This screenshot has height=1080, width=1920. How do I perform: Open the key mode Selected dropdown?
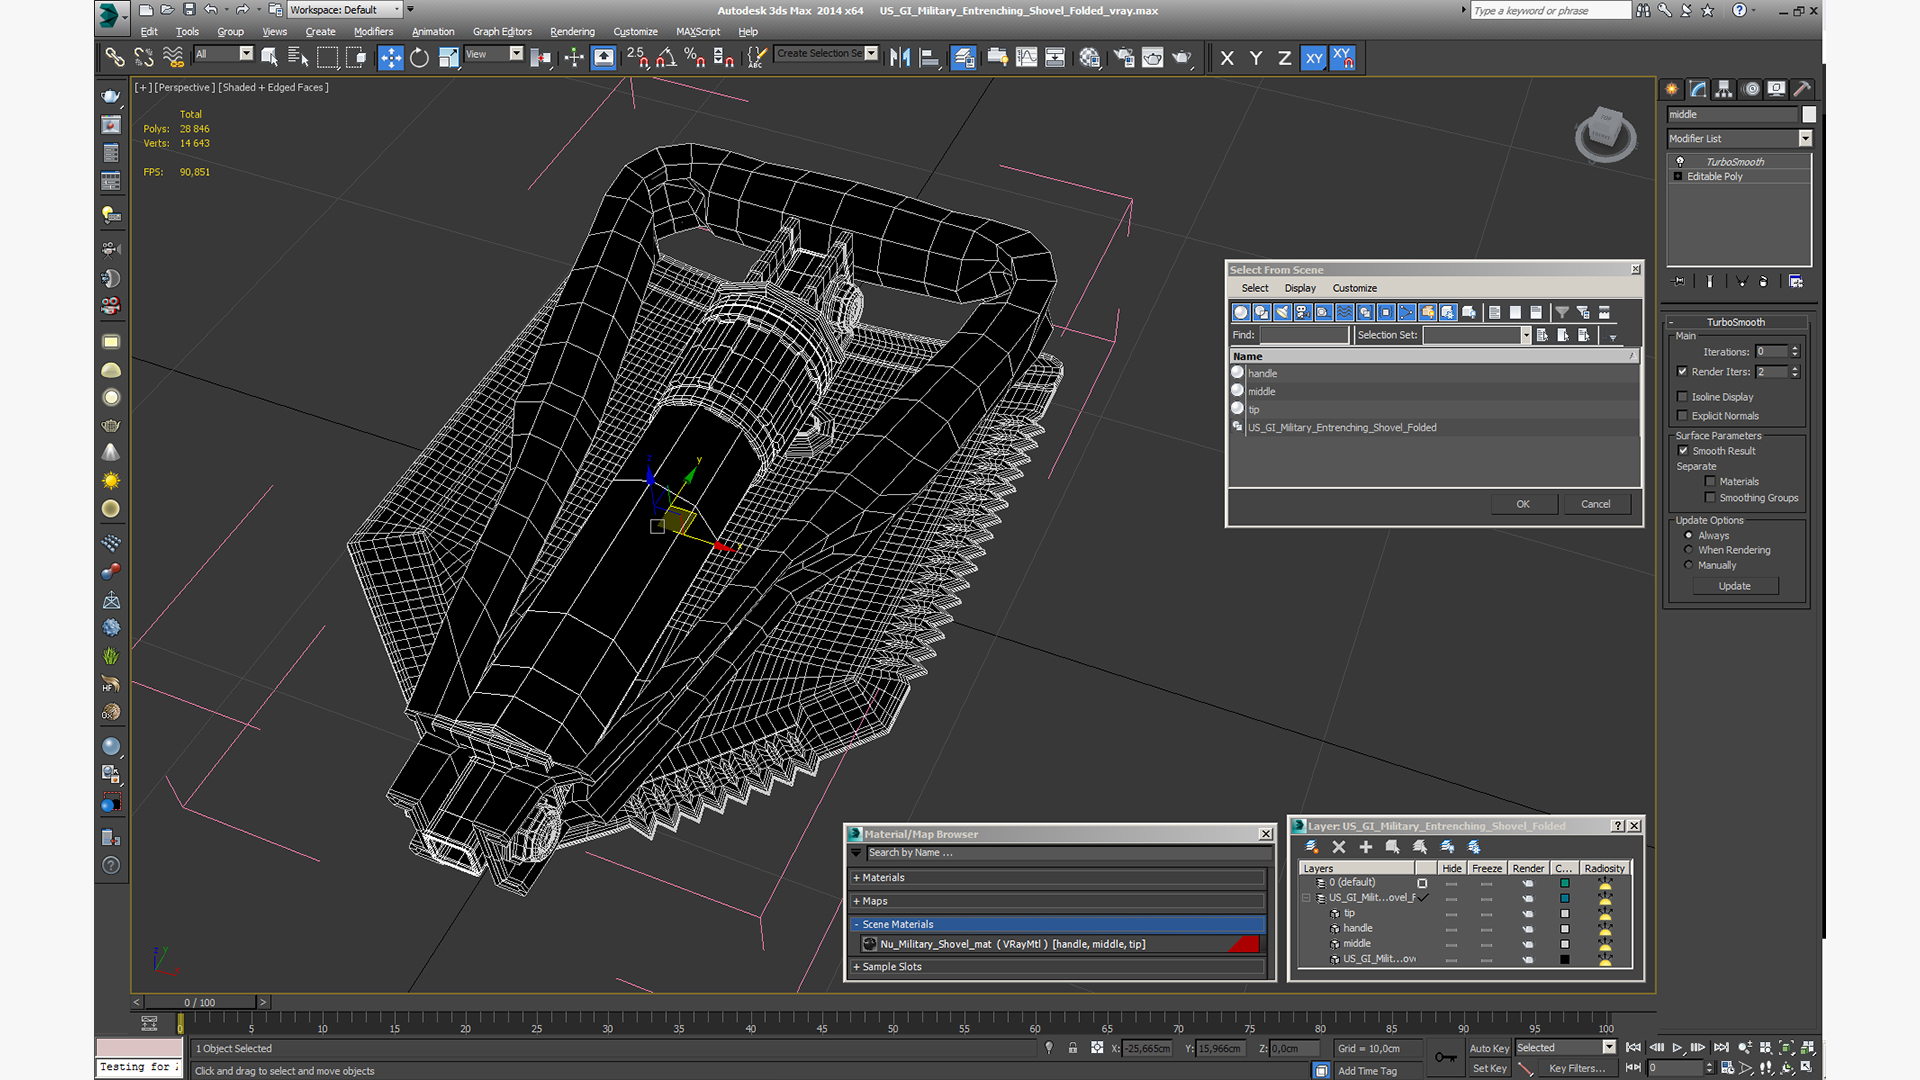pos(1608,1047)
